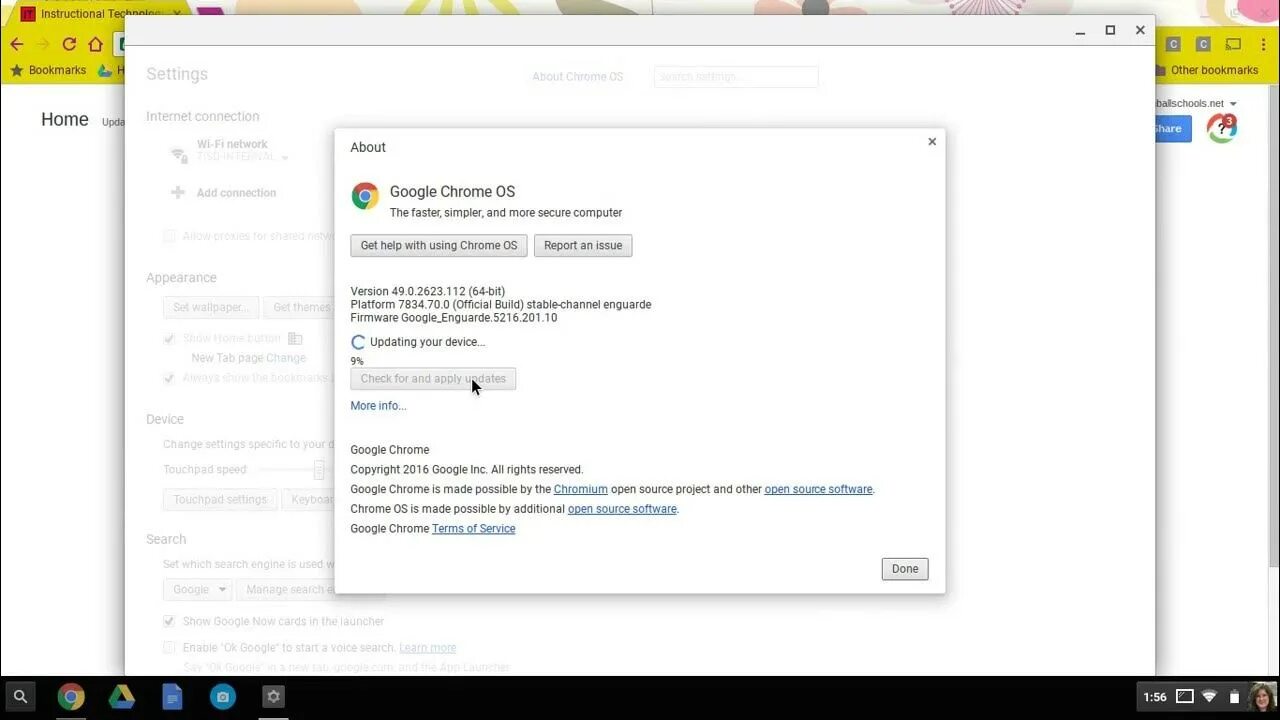This screenshot has width=1280, height=720.
Task: Click the first C extension icon
Action: coord(1173,44)
